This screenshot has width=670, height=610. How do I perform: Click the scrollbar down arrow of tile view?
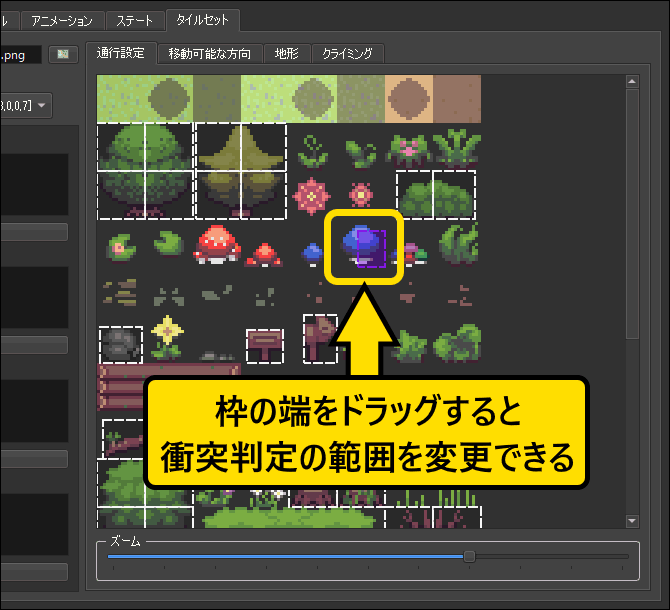tap(631, 521)
